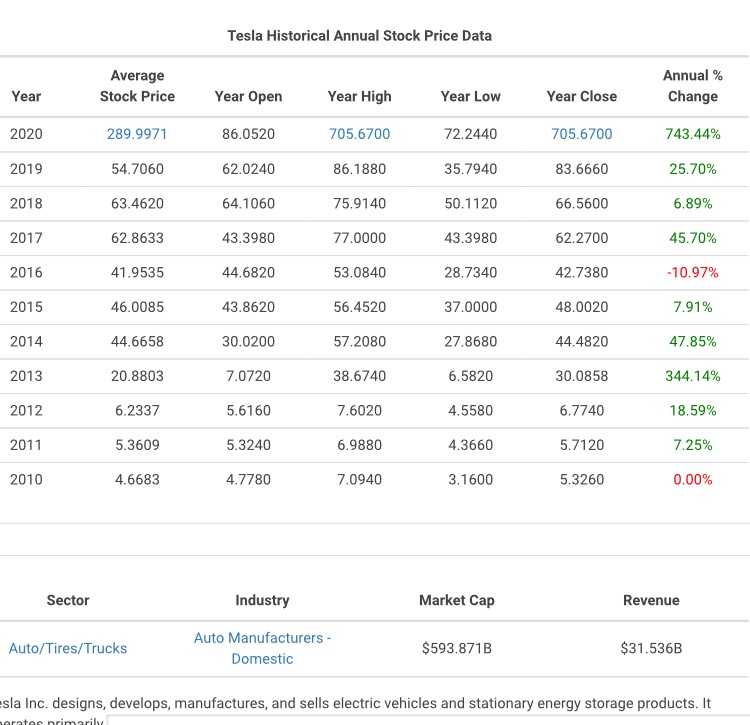Open the Auto Manufacturers - Domestic industry link
750x725 pixels.
[x=262, y=648]
